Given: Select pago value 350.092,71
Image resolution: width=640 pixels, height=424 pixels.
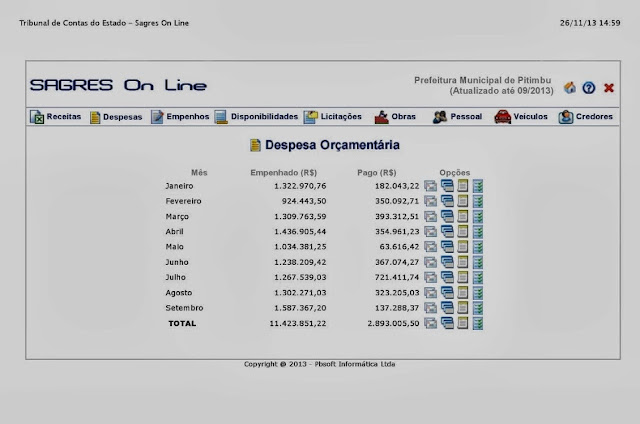Looking at the screenshot, I should click(397, 201).
